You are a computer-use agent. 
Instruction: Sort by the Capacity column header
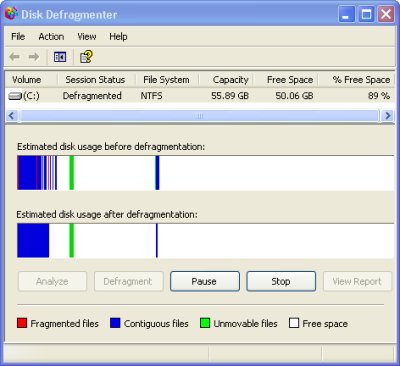point(226,80)
